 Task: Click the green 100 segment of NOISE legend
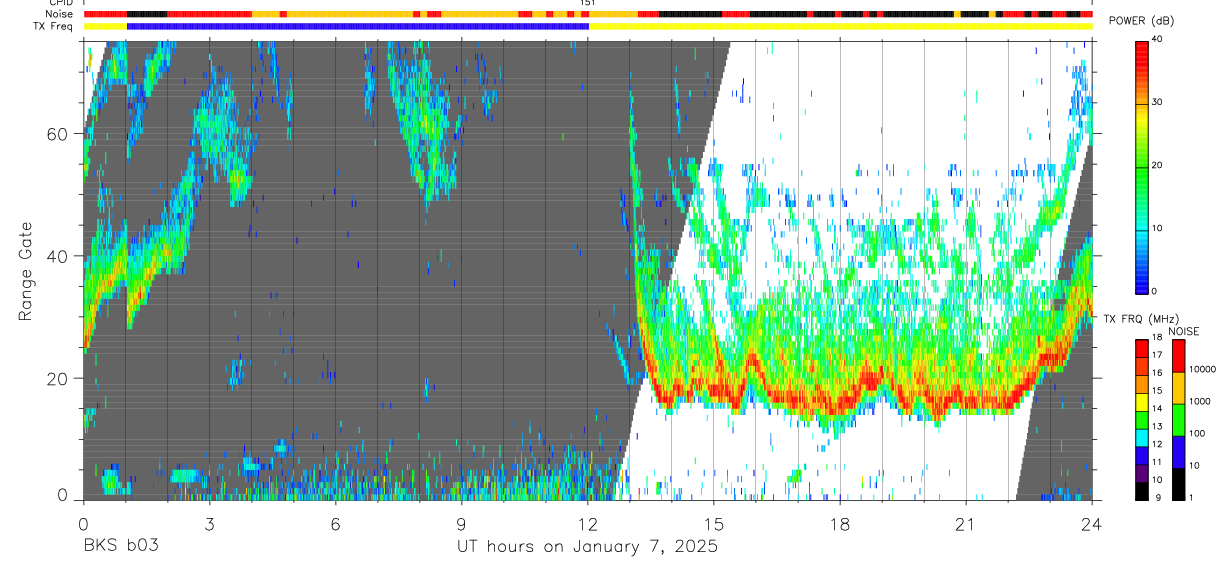click(1178, 420)
